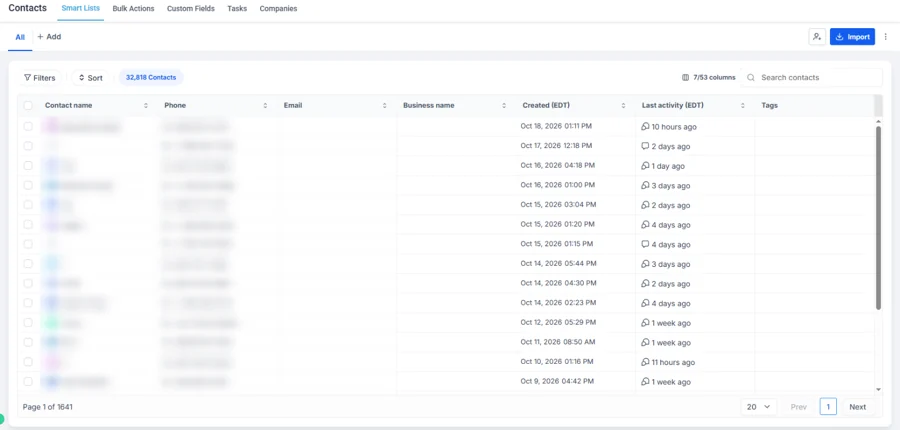Viewport: 900px width, 430px height.
Task: Check the row created Oct 16, 2026 01:00 PM
Action: (x=28, y=185)
